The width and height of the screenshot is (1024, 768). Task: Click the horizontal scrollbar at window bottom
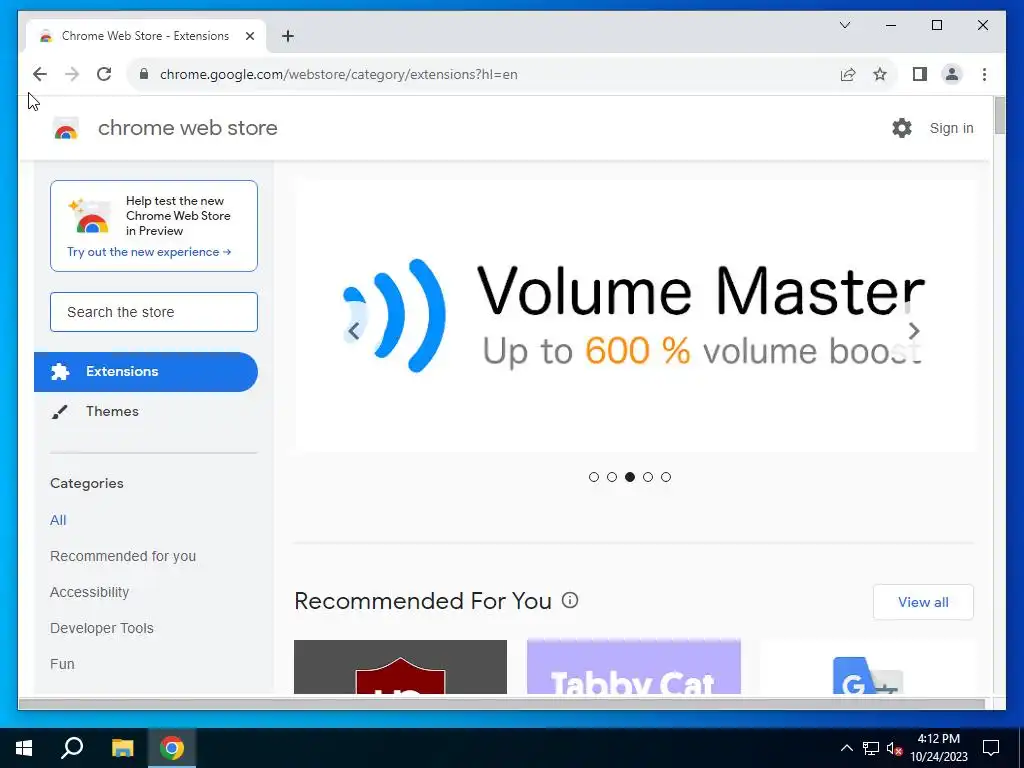[502, 703]
